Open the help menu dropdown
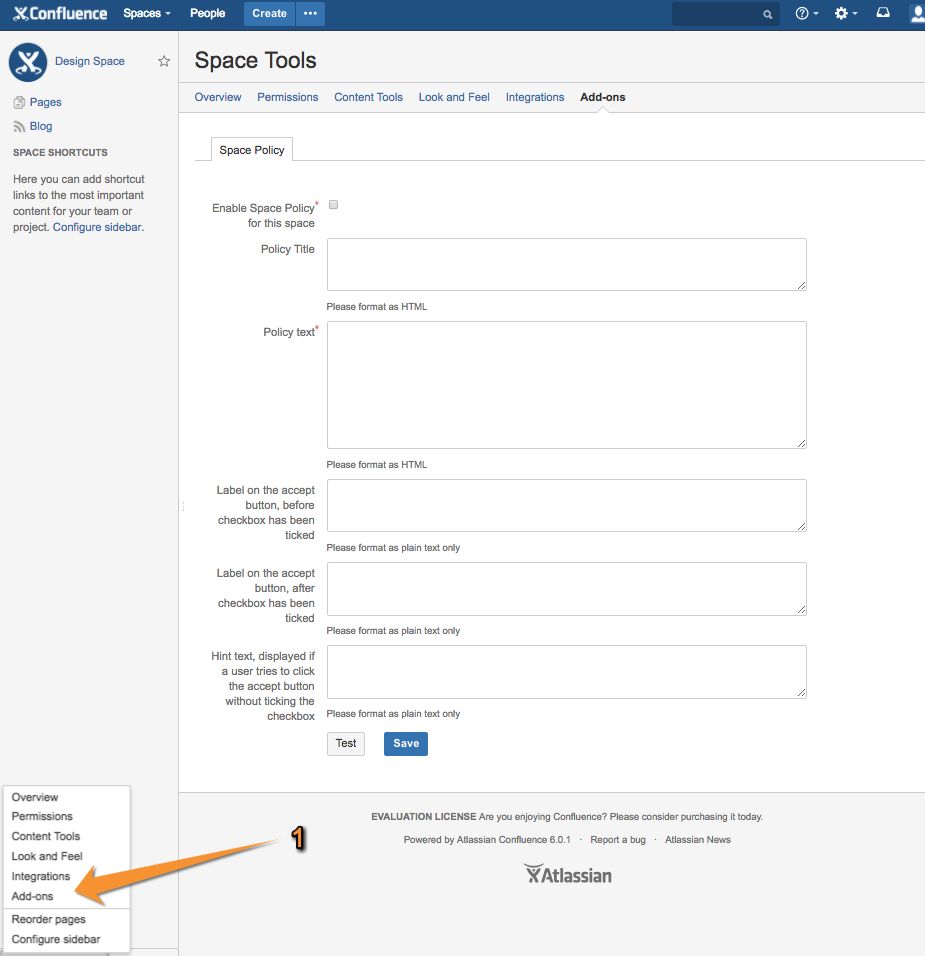This screenshot has width=925, height=956. (x=806, y=14)
